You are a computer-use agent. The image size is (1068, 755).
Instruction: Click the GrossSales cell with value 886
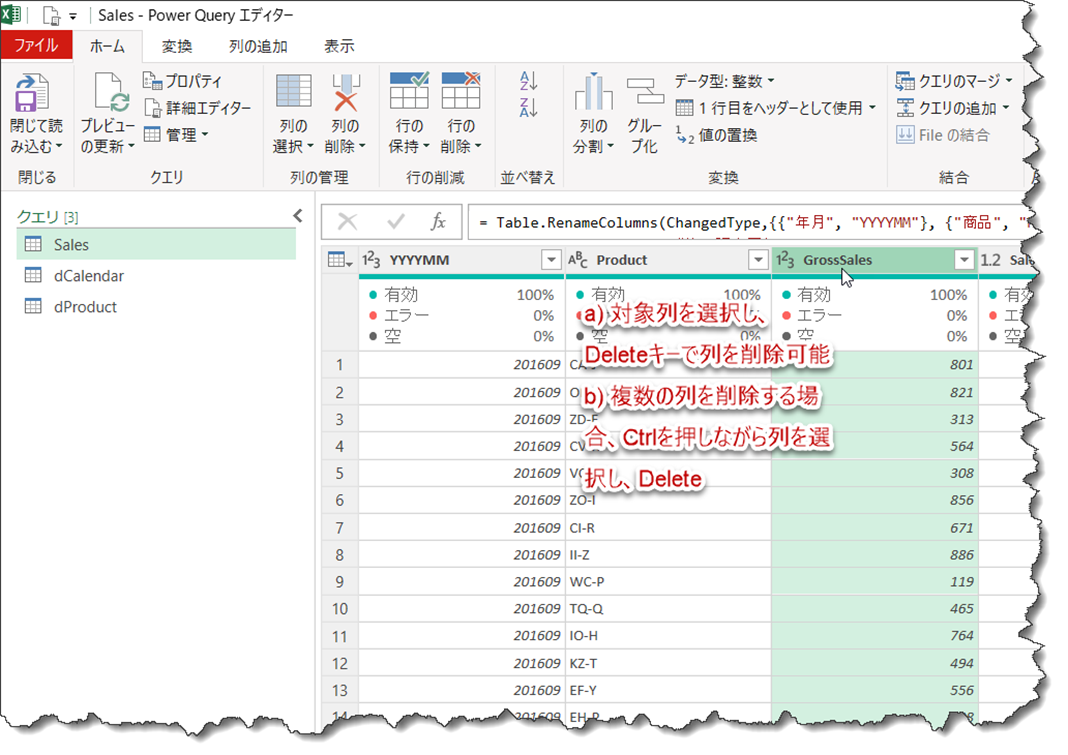point(875,555)
